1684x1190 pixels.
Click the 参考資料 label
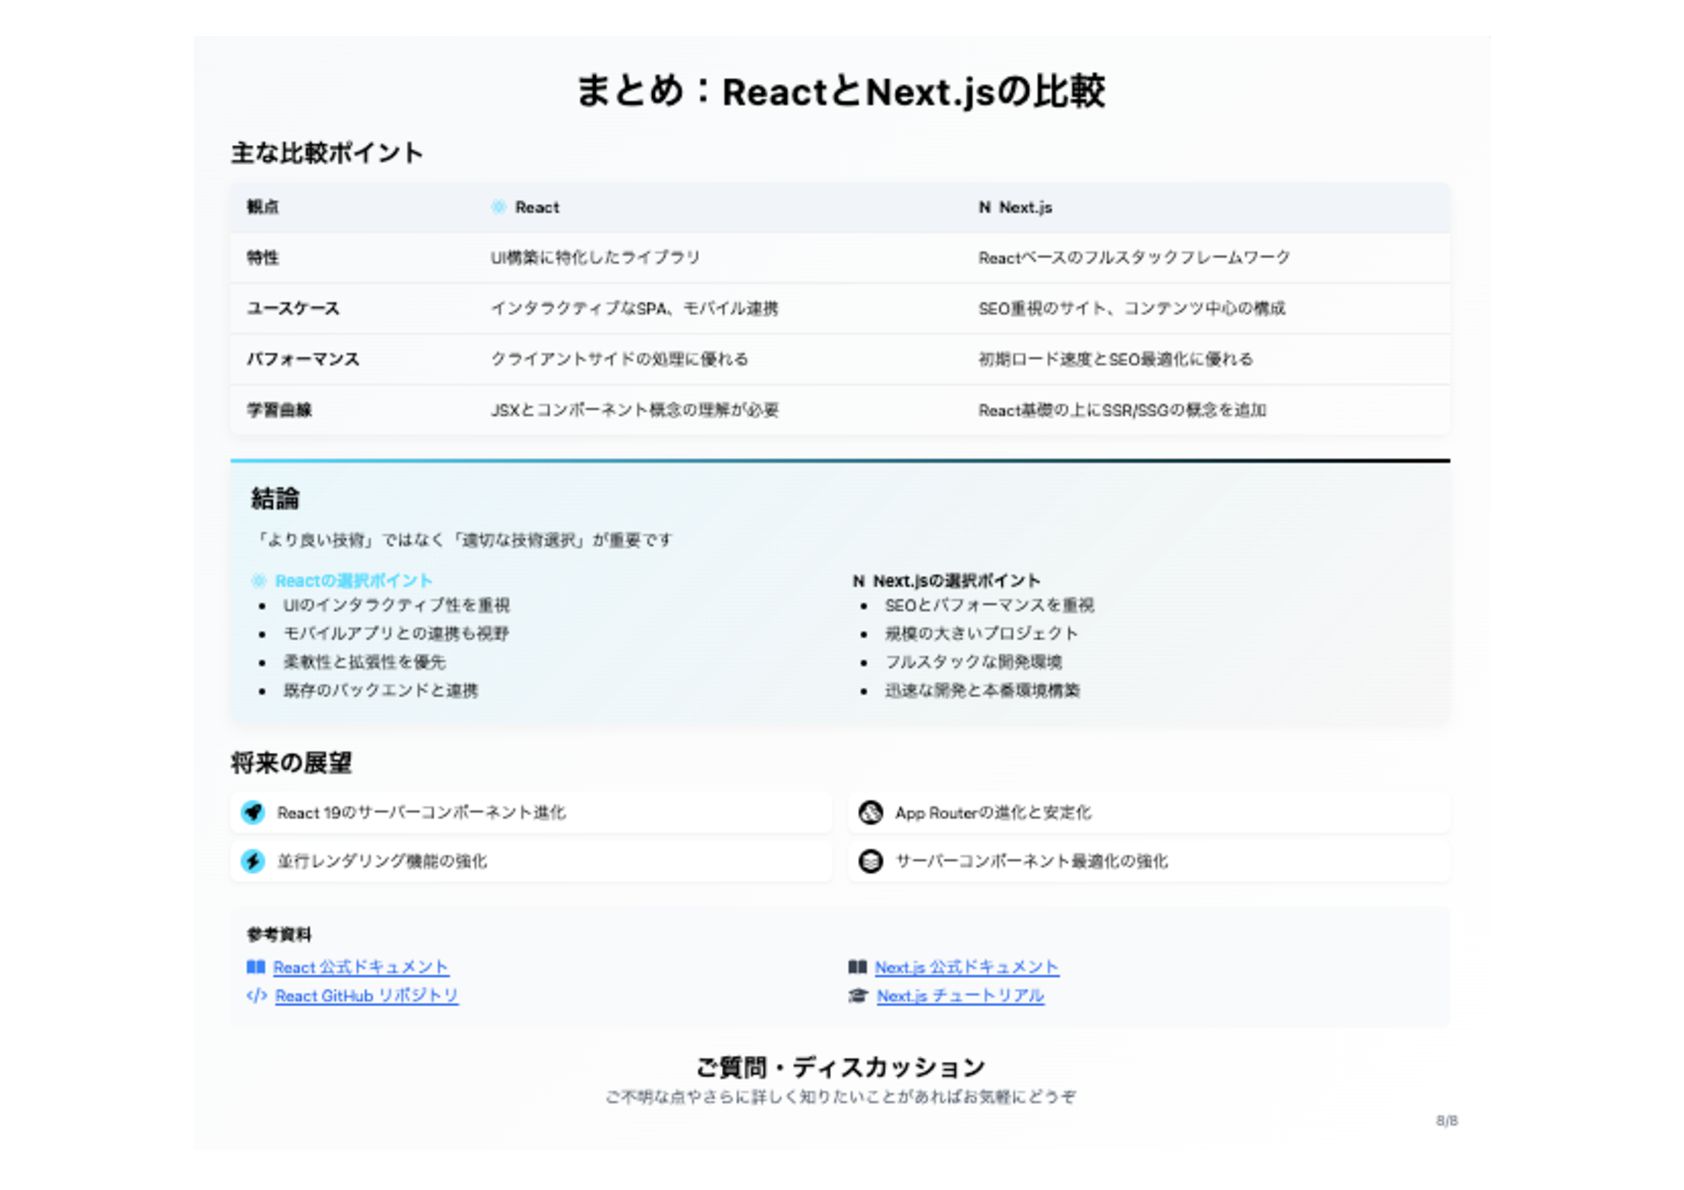pos(279,935)
